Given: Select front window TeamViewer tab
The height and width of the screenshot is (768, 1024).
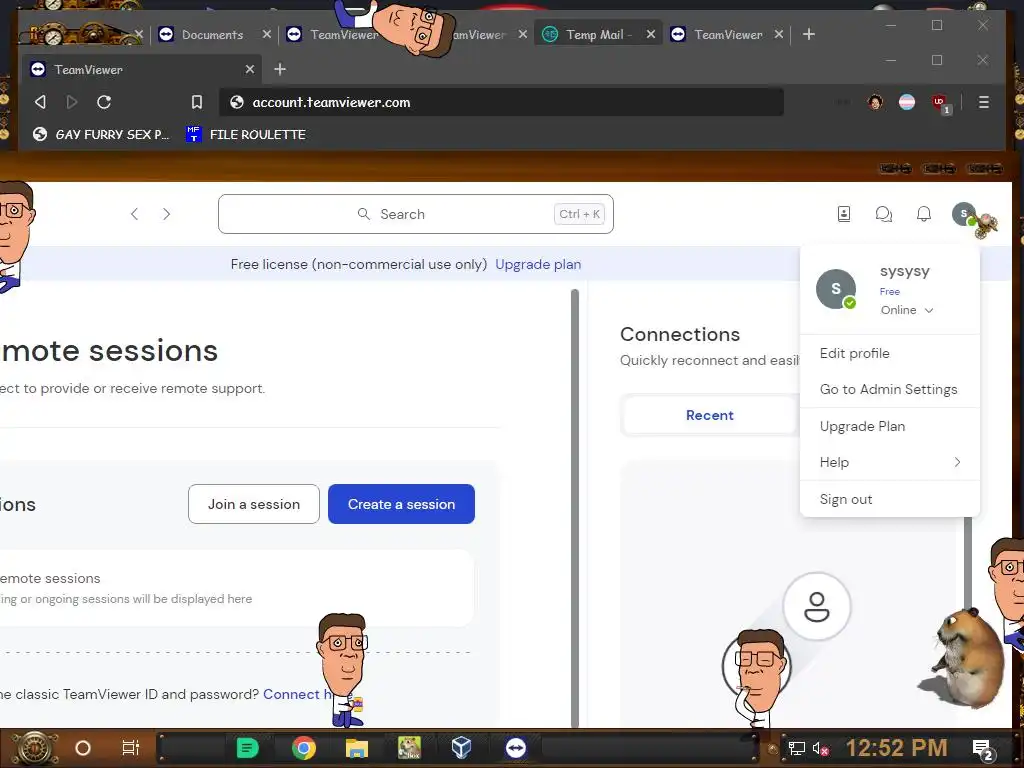Looking at the screenshot, I should [140, 69].
